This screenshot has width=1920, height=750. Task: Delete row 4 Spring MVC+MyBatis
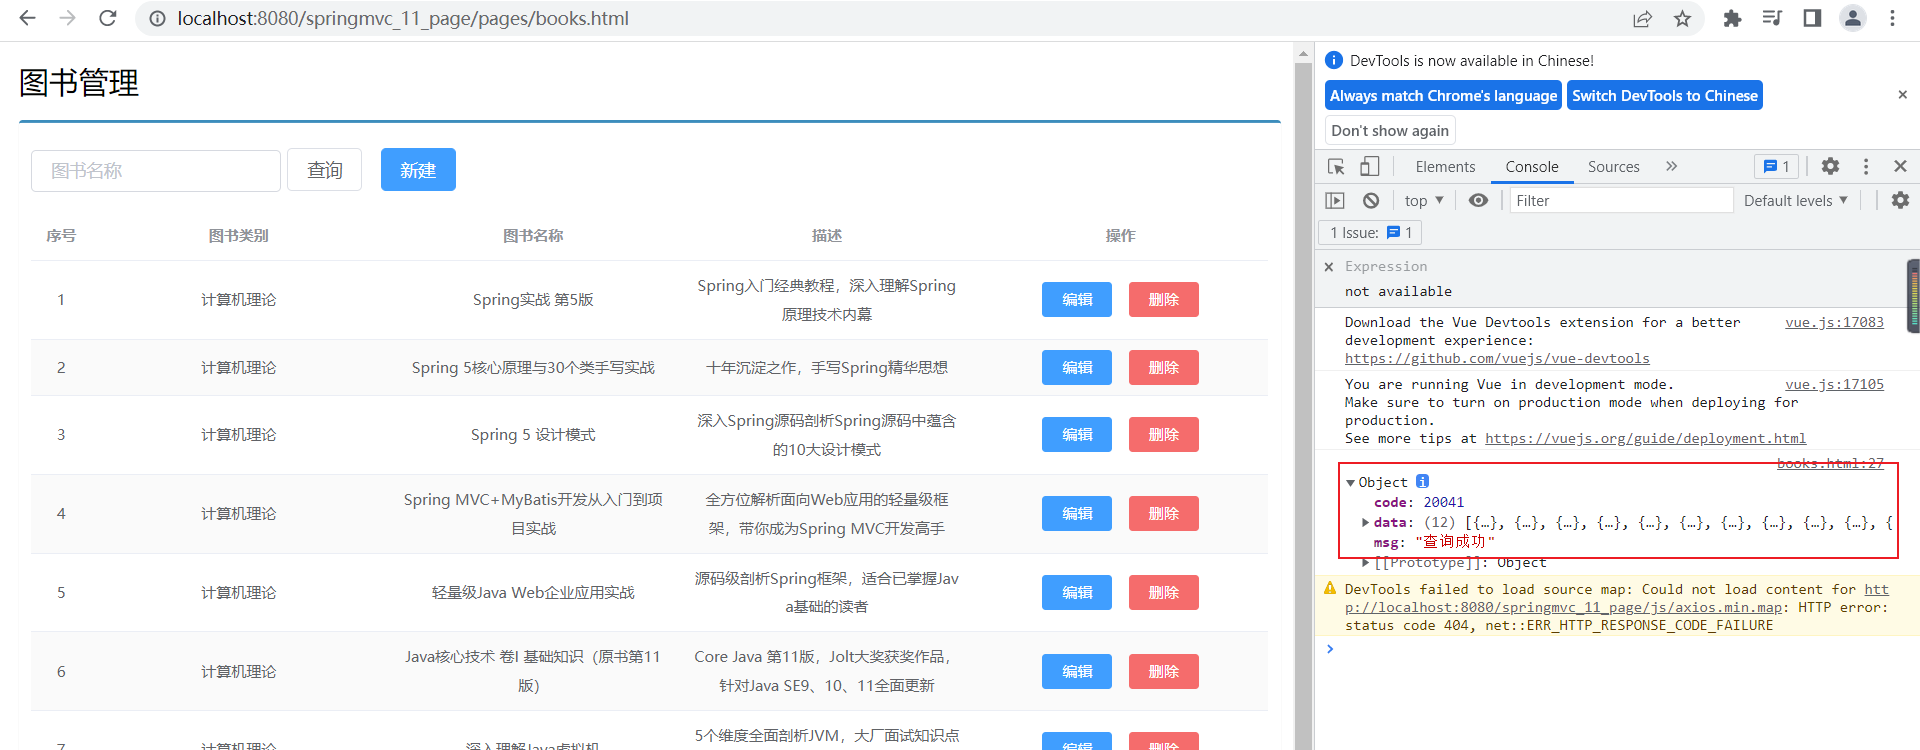coord(1164,514)
